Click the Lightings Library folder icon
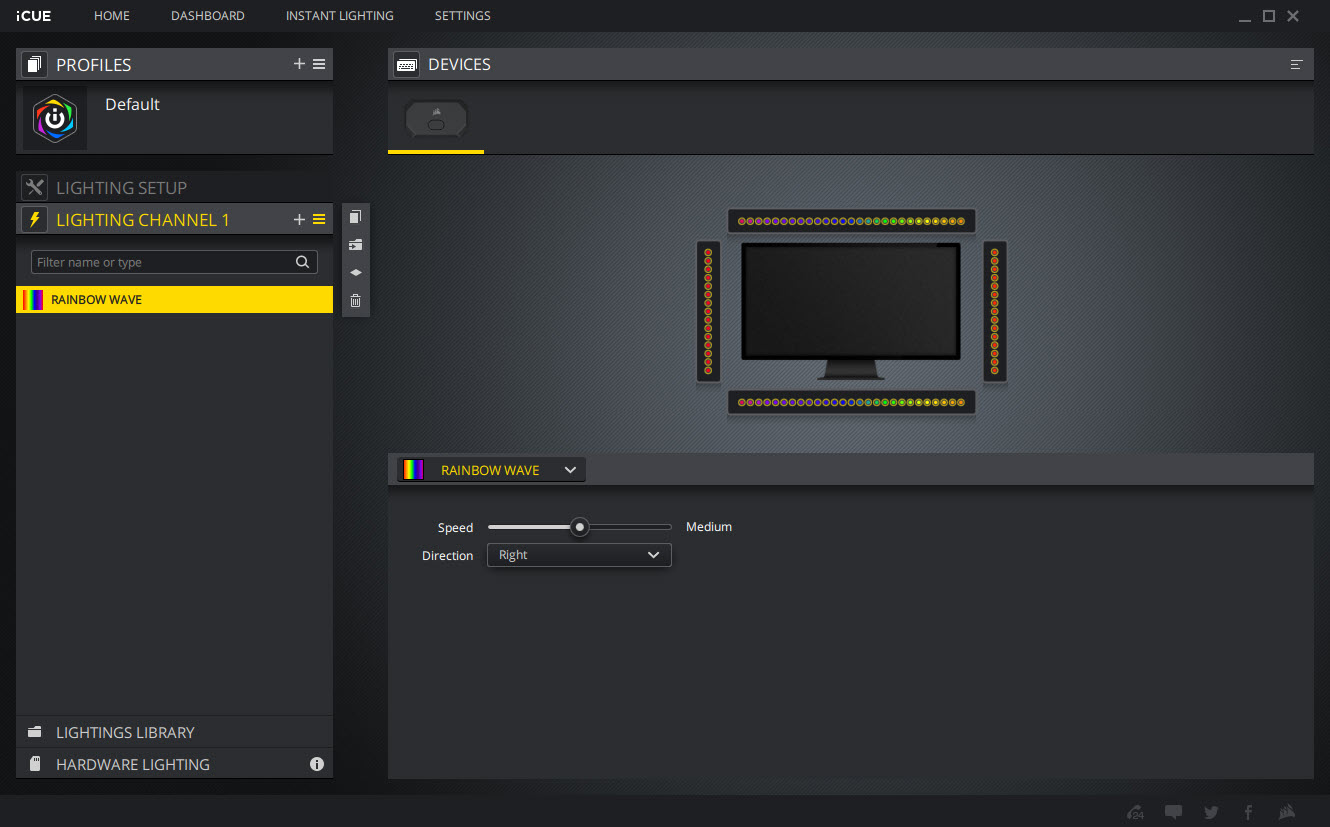Viewport: 1330px width, 827px height. click(x=35, y=732)
